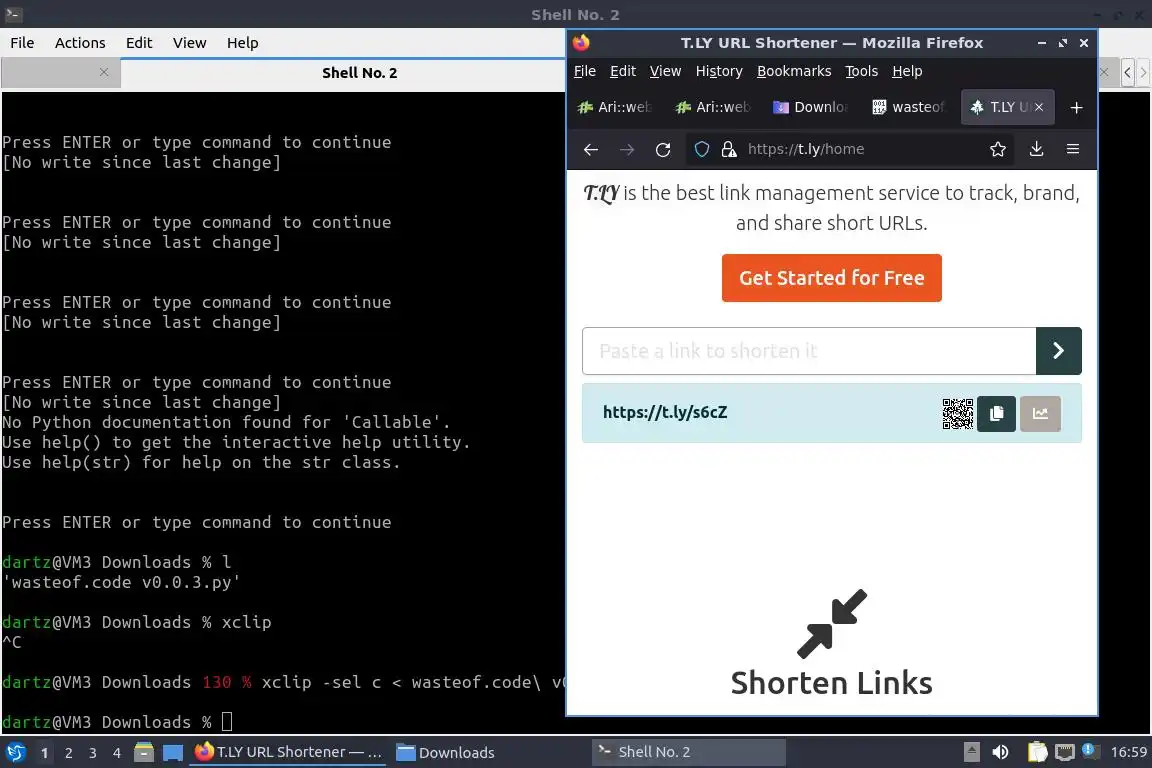Click the display/screen tray icon
1152x768 pixels.
tap(1064, 752)
